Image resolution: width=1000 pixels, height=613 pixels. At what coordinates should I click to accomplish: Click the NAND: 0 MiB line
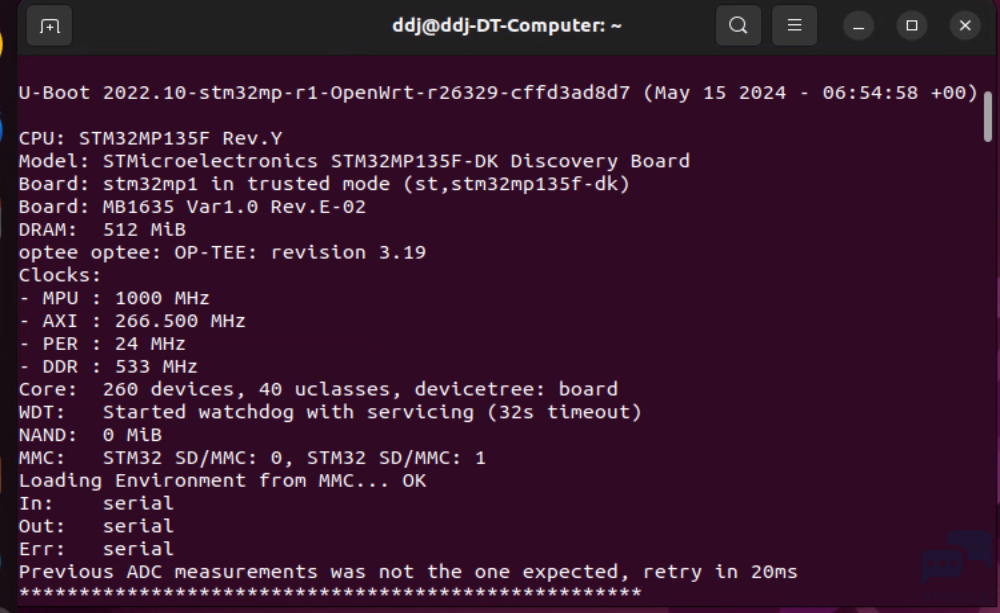90,436
